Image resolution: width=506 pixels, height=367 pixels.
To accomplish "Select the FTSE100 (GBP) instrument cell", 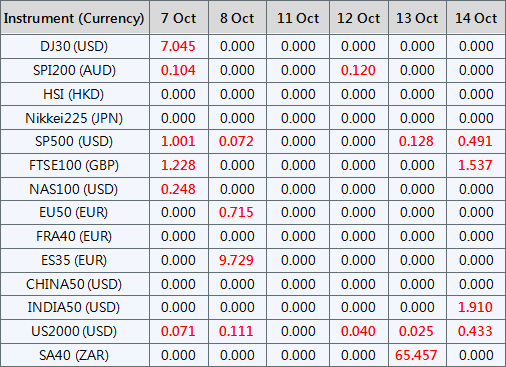I will pyautogui.click(x=74, y=165).
